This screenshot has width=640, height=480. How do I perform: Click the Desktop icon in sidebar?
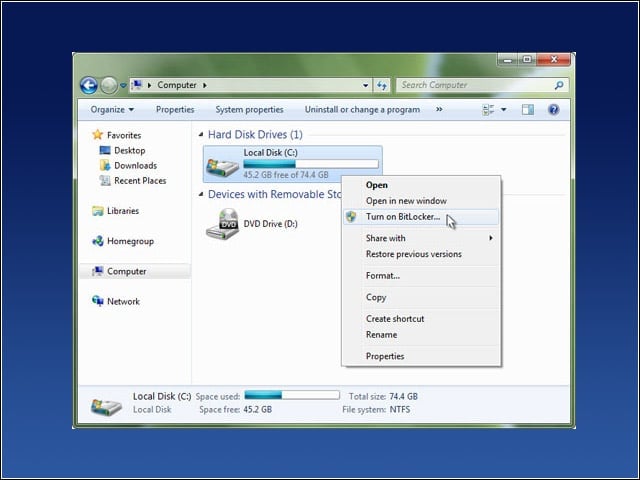click(x=105, y=150)
